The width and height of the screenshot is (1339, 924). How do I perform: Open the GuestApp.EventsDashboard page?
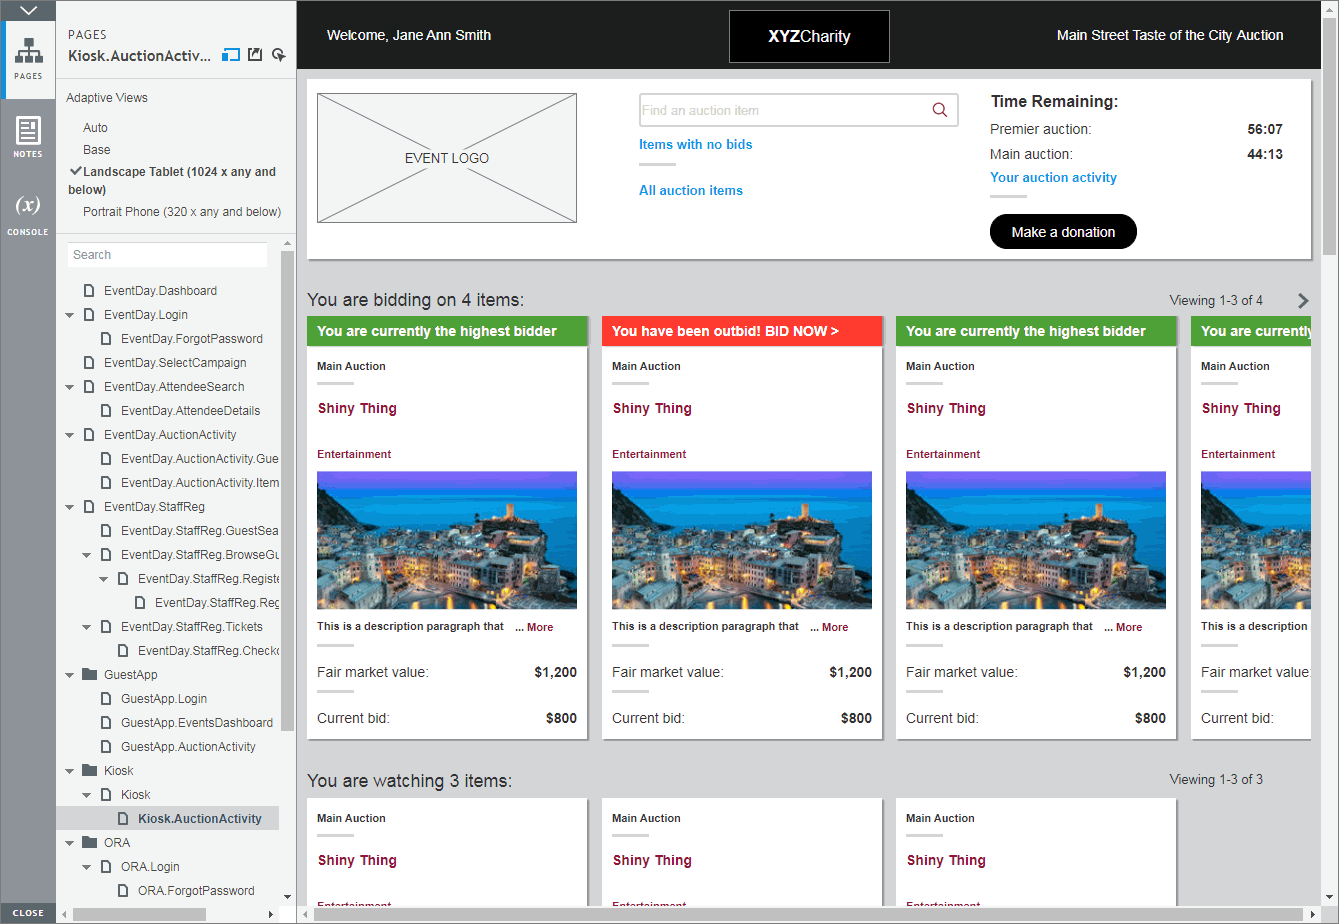click(196, 723)
